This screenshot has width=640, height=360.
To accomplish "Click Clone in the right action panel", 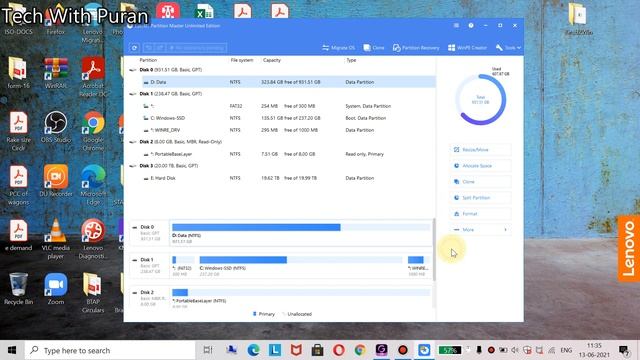I will coord(480,182).
